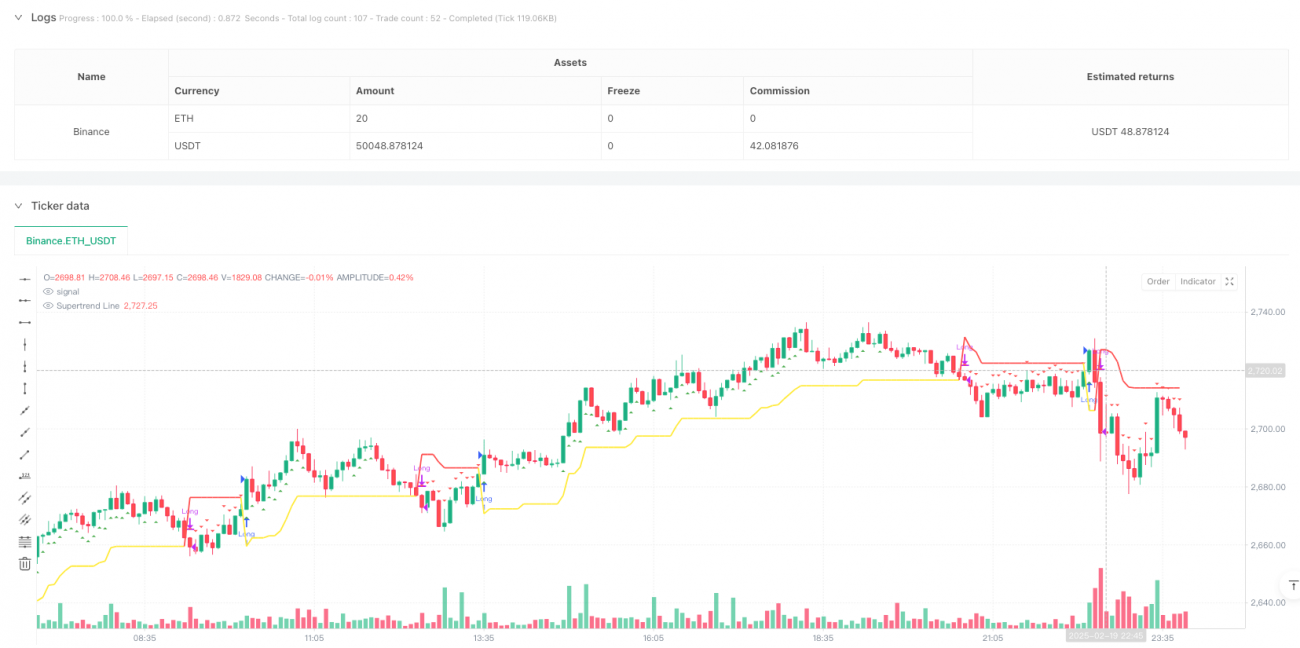Select the horizontal segment drawing tool
1300x648 pixels.
(25, 322)
